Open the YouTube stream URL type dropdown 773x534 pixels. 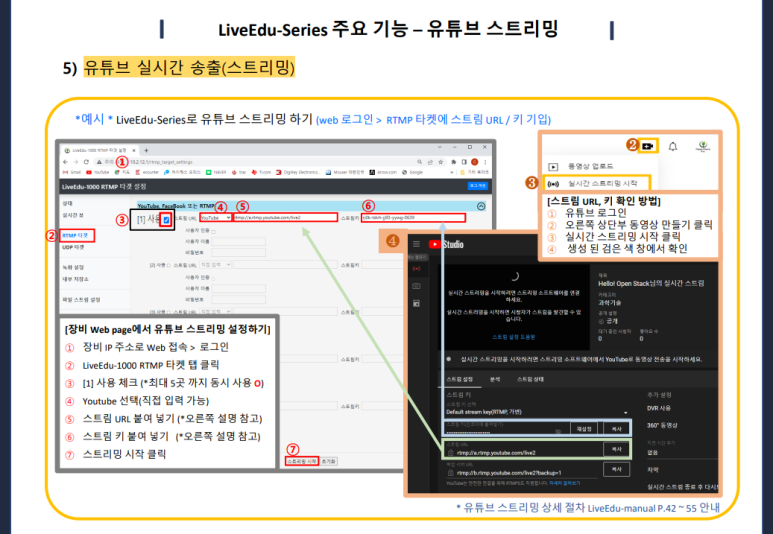[x=215, y=217]
